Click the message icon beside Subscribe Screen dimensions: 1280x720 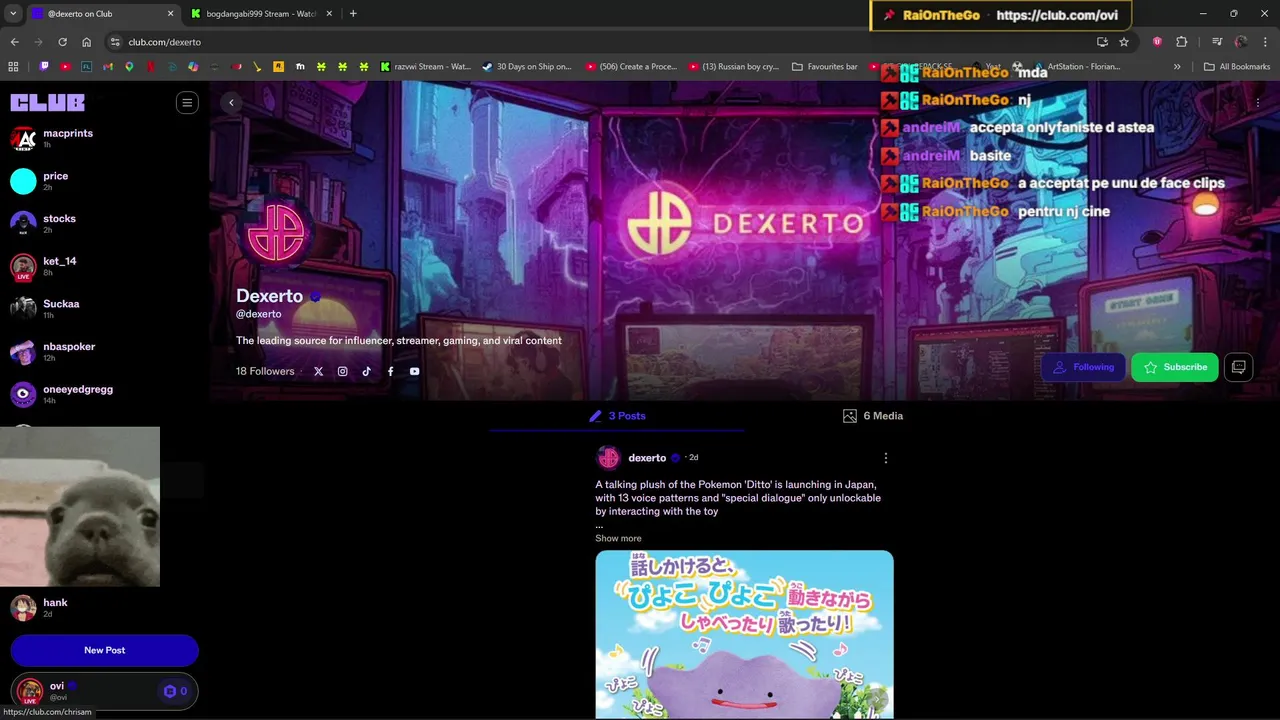[1238, 367]
